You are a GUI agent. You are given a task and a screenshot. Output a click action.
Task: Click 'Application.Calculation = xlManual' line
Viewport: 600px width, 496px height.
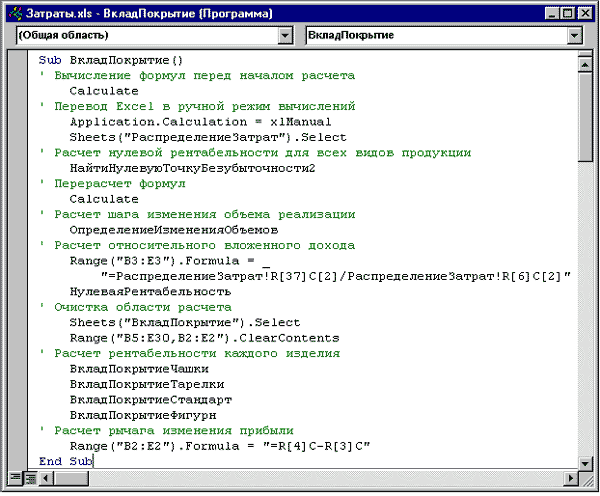(201, 122)
